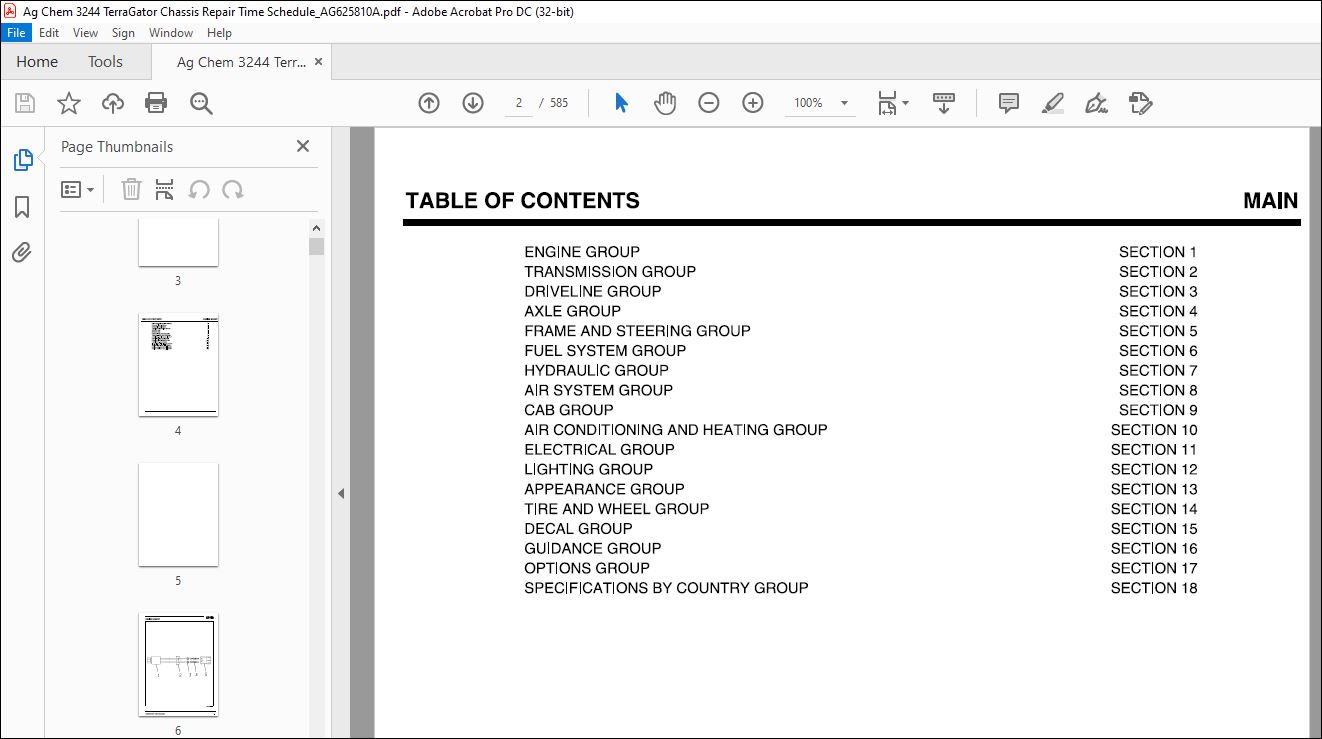The width and height of the screenshot is (1322, 739).
Task: Open Page Thumbnails panel icon in sidebar
Action: pyautogui.click(x=22, y=160)
